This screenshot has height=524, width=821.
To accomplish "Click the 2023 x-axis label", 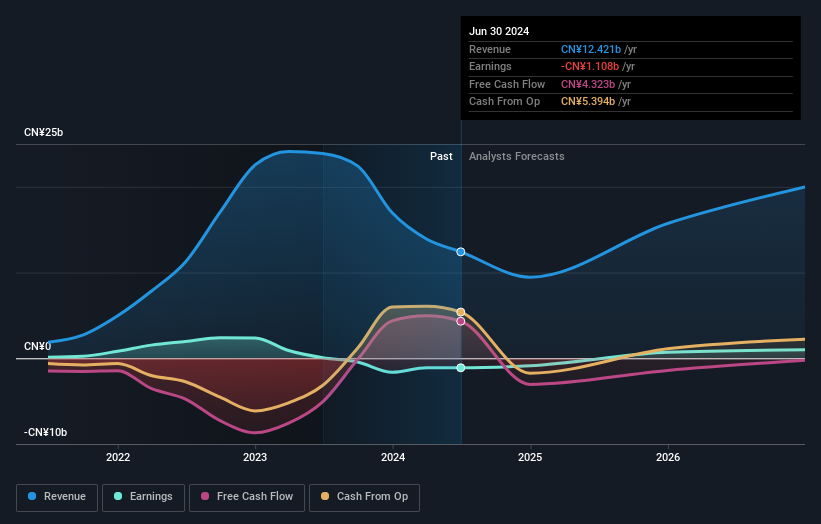I will pos(255,457).
